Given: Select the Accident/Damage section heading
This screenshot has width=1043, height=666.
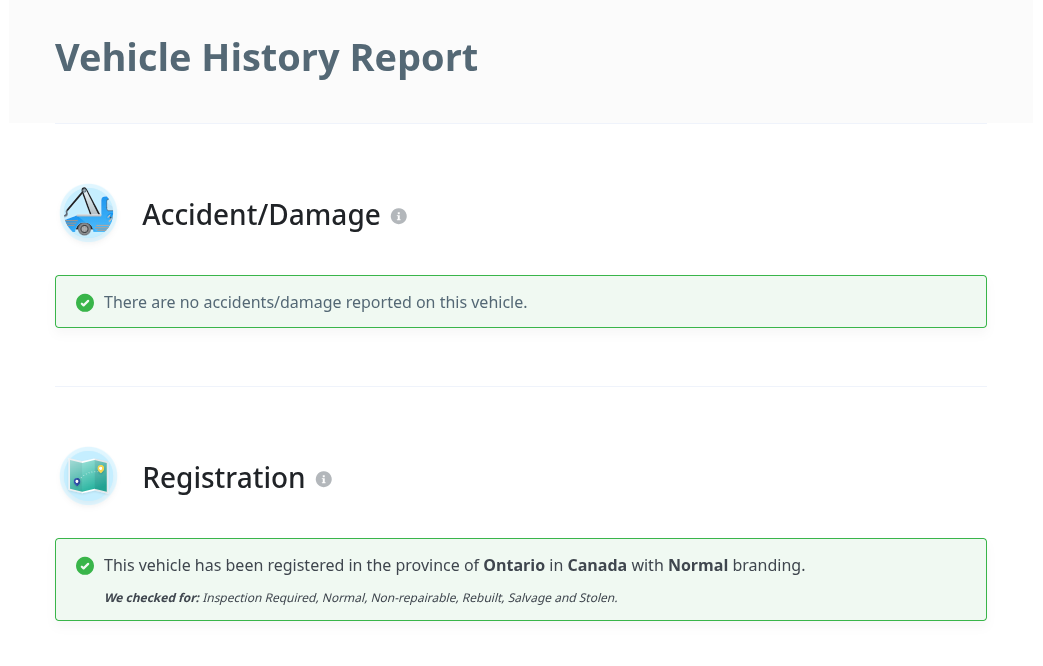Looking at the screenshot, I should (261, 215).
